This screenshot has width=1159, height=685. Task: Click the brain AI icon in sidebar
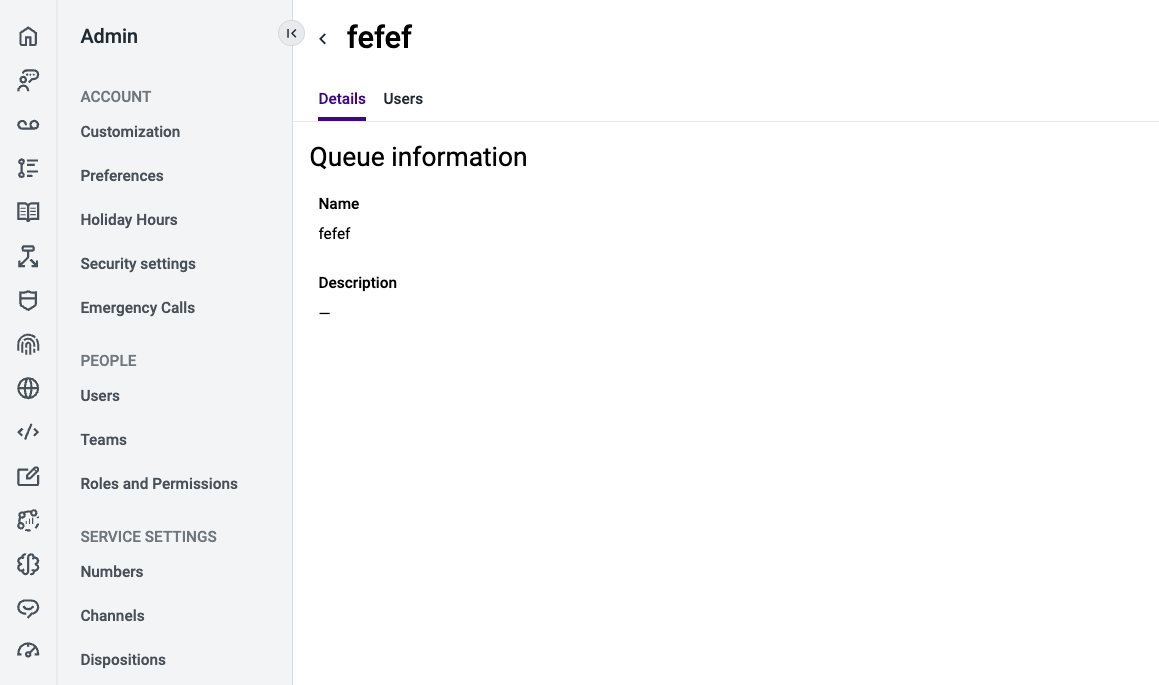28,564
